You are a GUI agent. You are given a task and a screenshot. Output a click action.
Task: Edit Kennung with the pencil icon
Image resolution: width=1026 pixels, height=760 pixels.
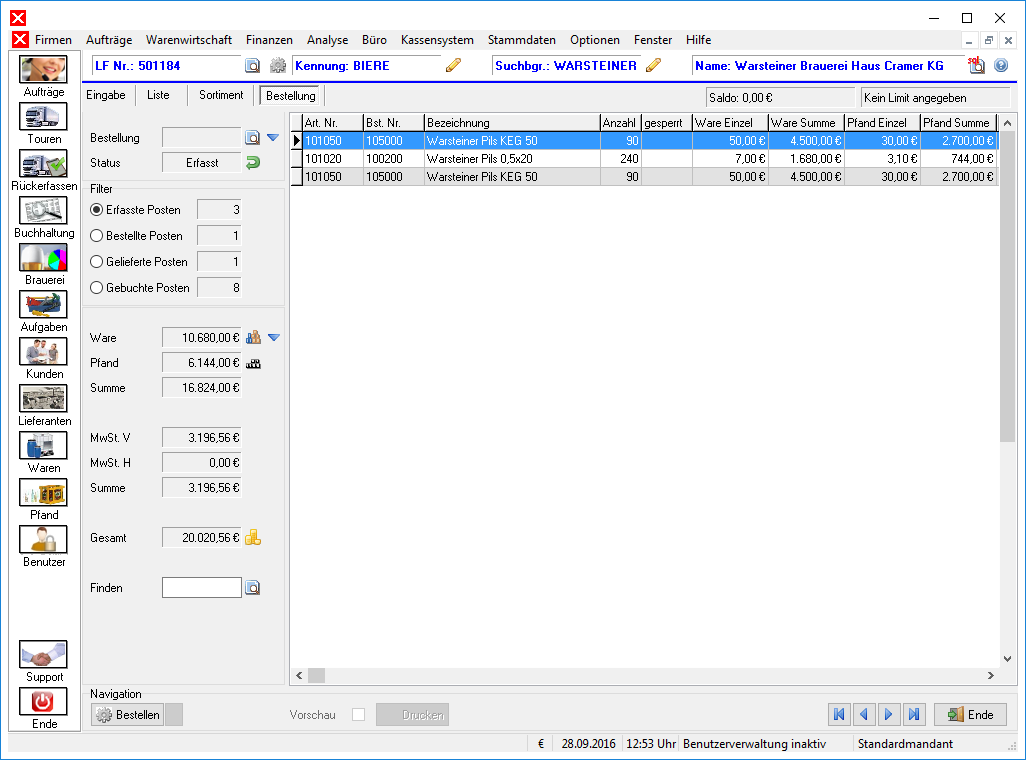point(453,65)
